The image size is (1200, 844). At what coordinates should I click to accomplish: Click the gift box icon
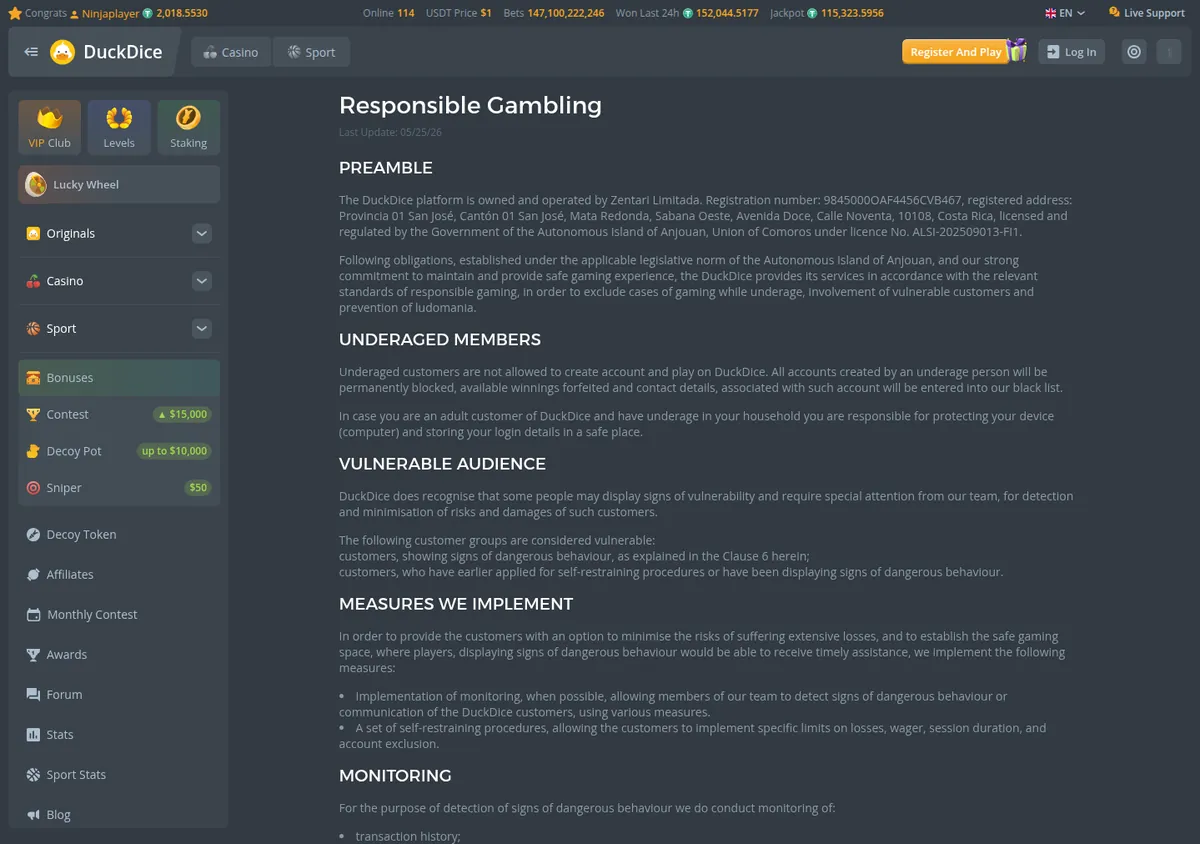tap(1017, 50)
